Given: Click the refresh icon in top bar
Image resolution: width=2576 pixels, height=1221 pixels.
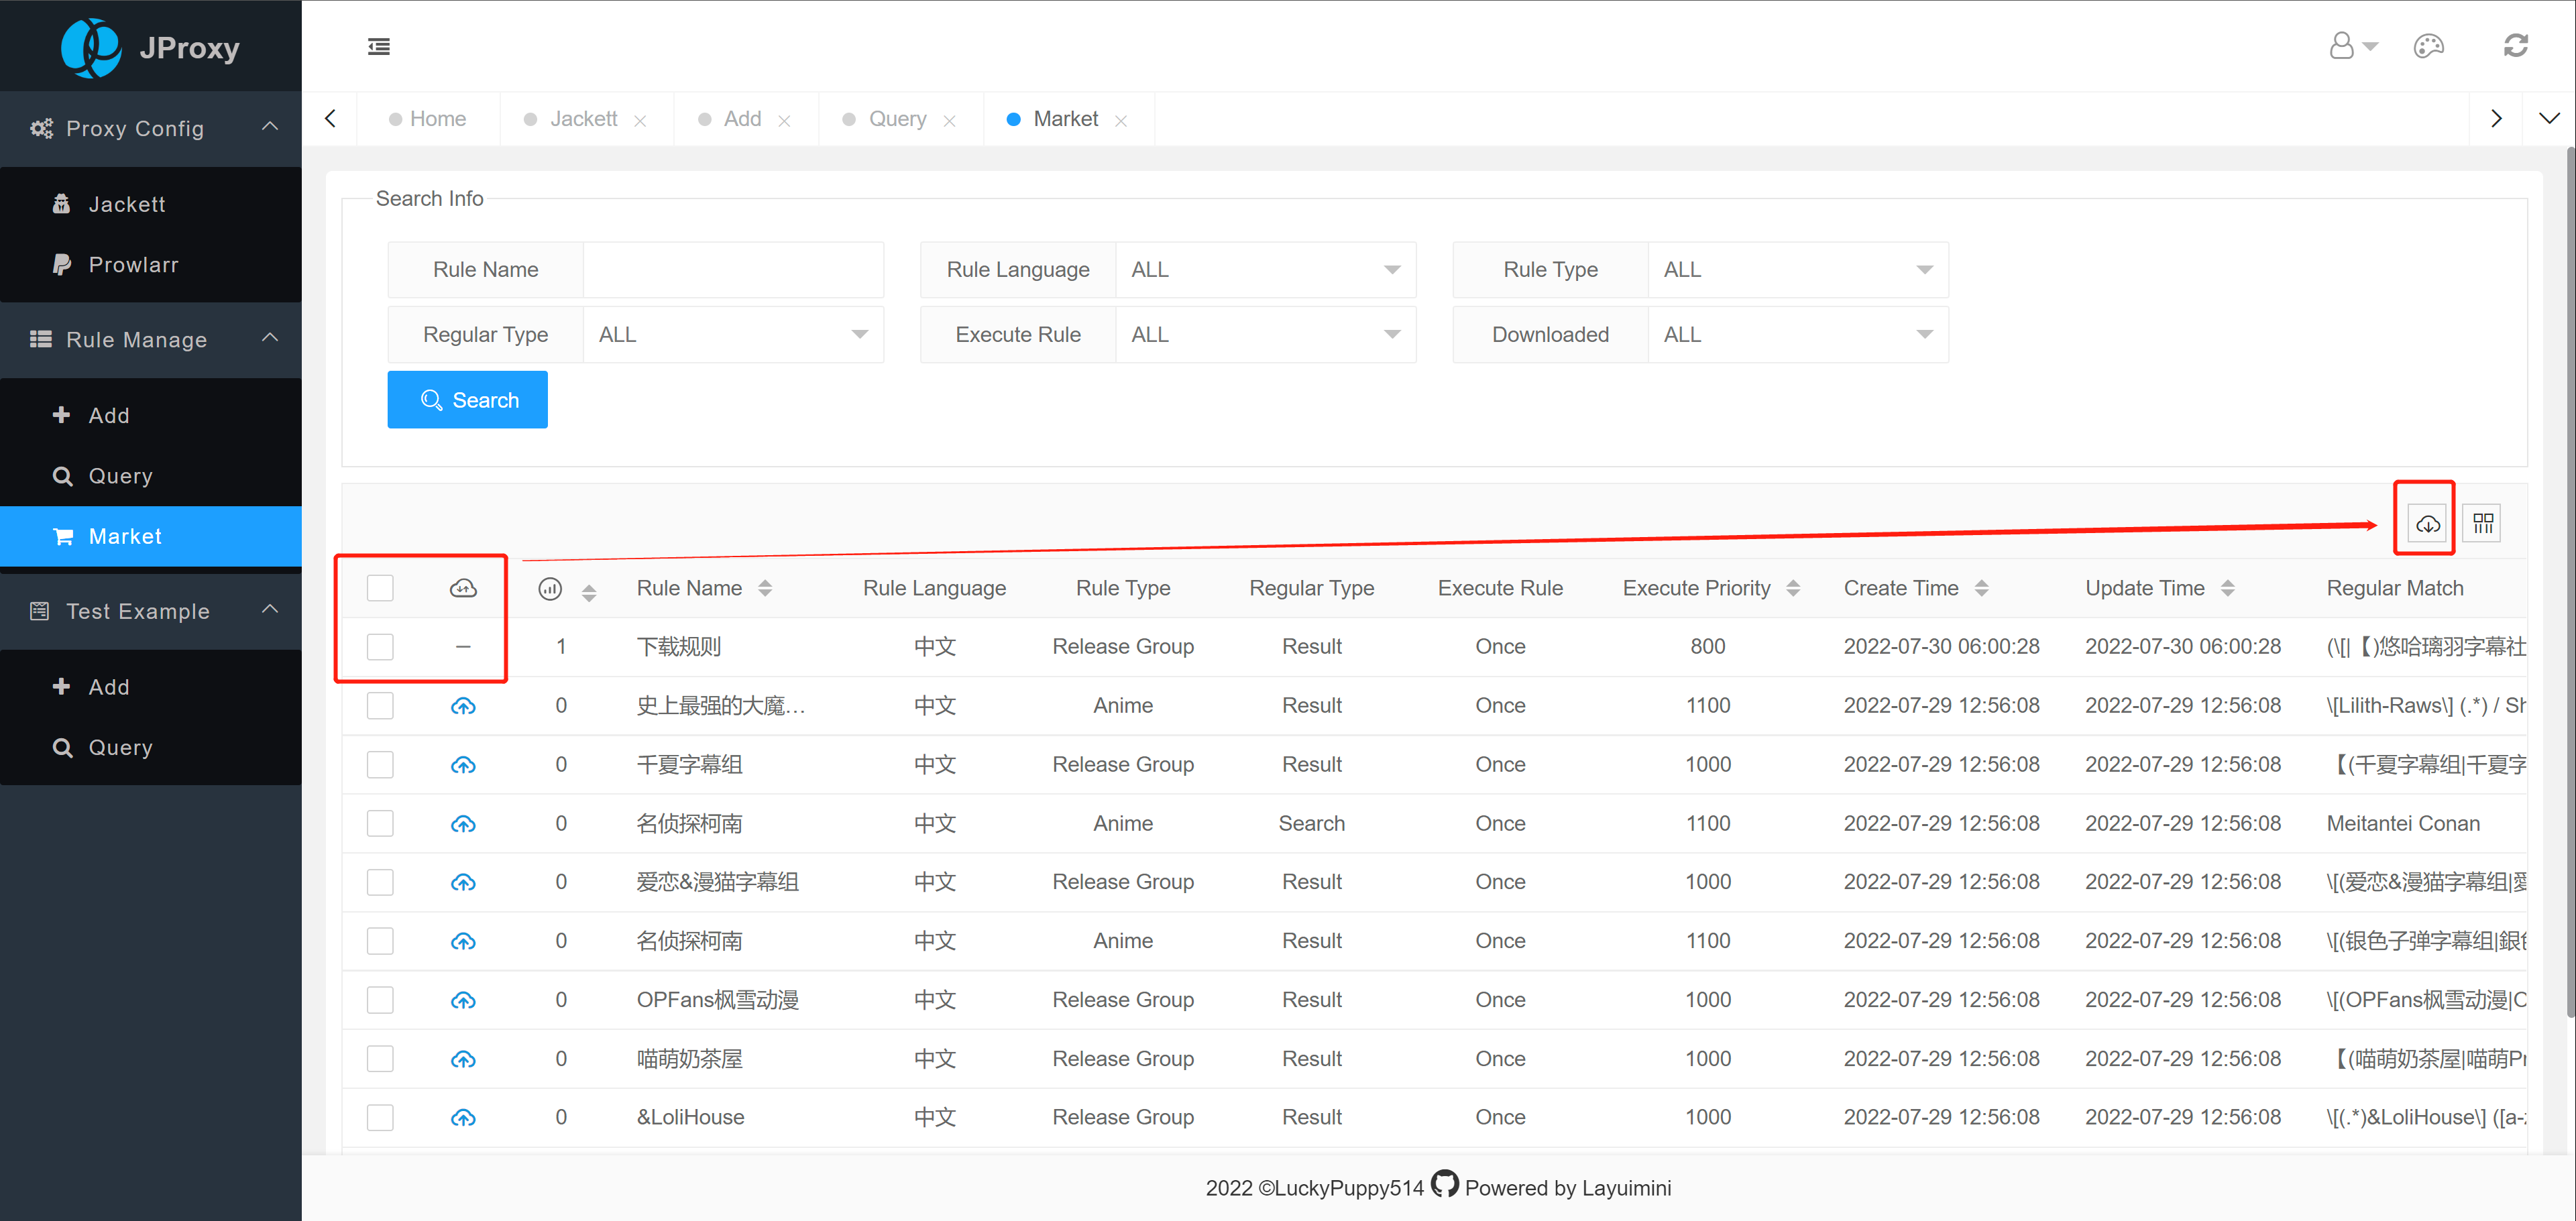Looking at the screenshot, I should click(x=2515, y=46).
